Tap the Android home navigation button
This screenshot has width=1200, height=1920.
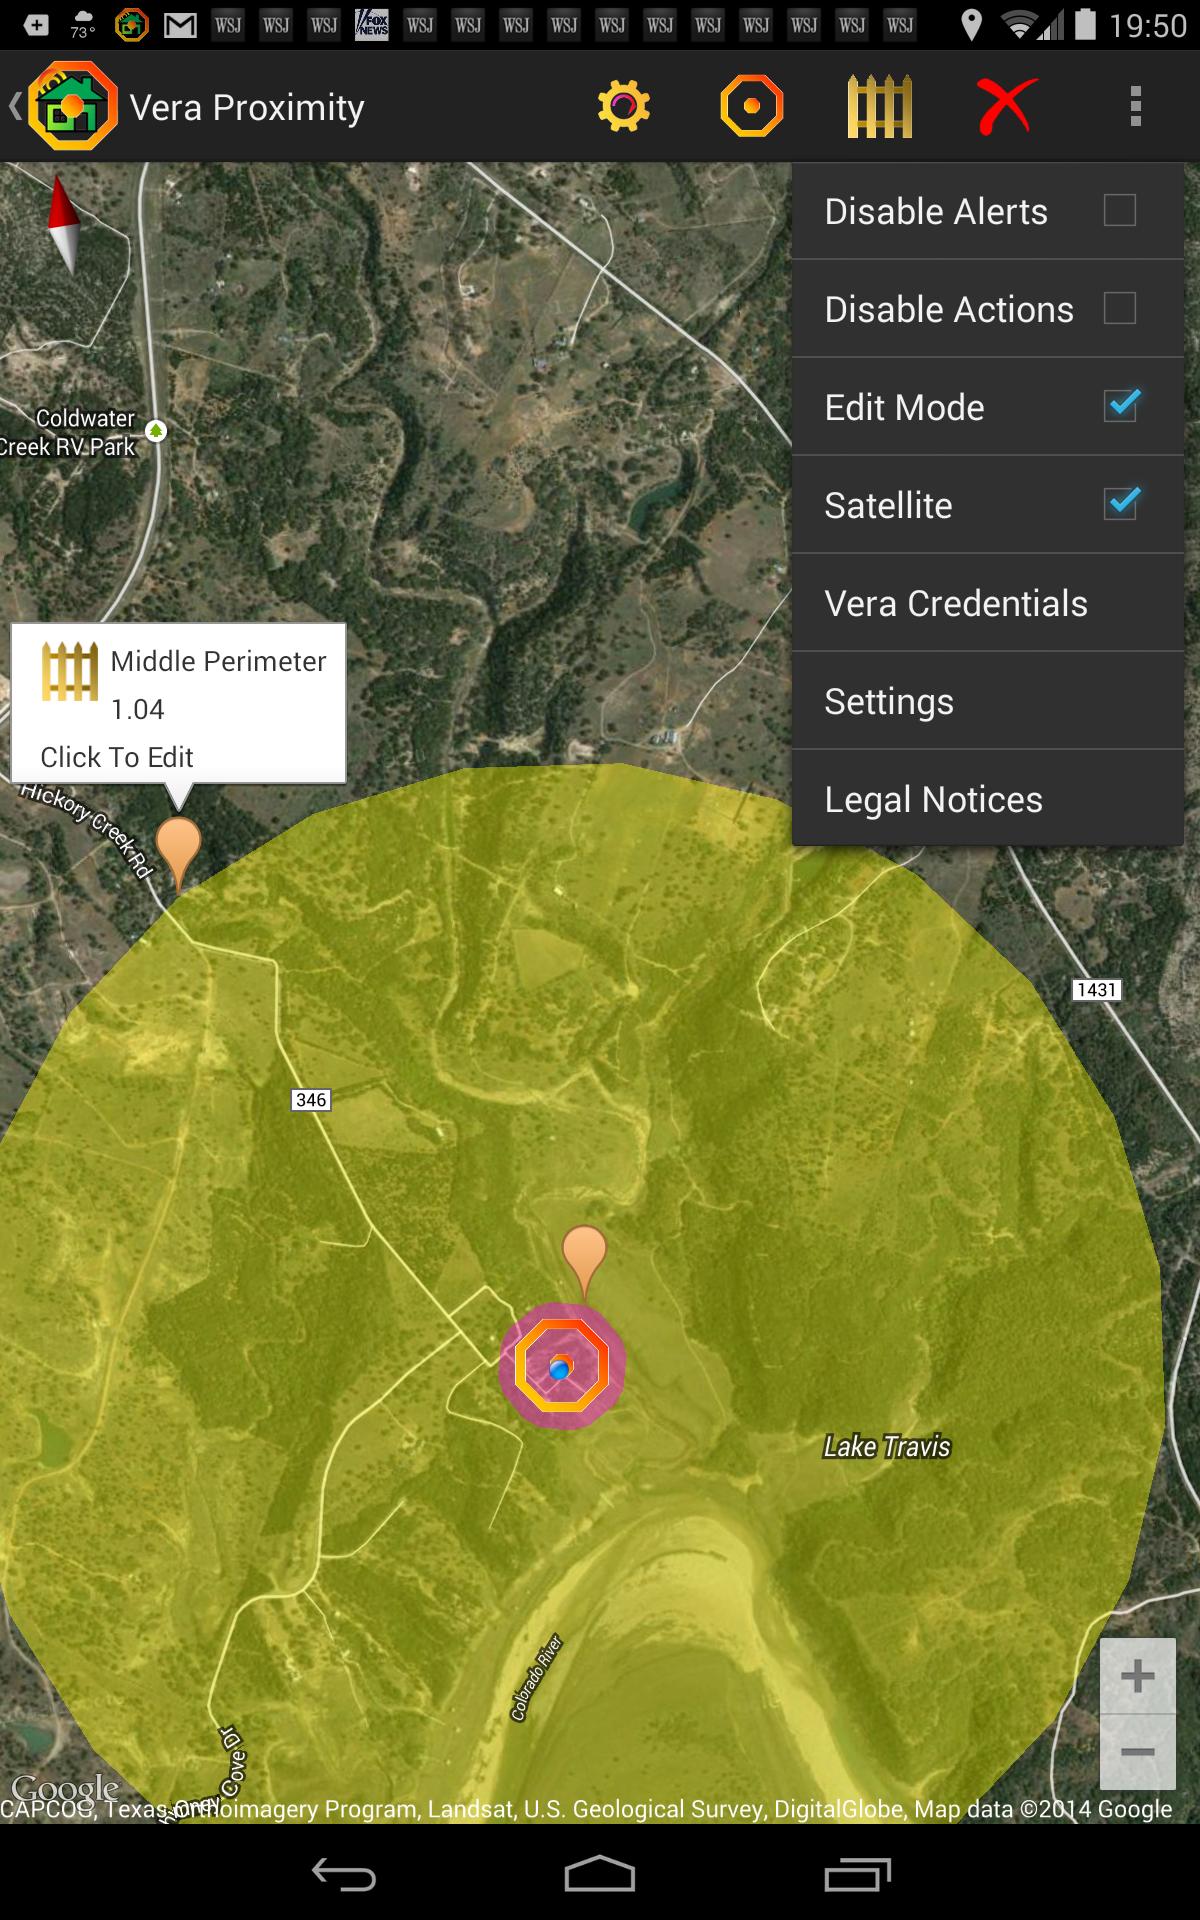pos(600,1874)
